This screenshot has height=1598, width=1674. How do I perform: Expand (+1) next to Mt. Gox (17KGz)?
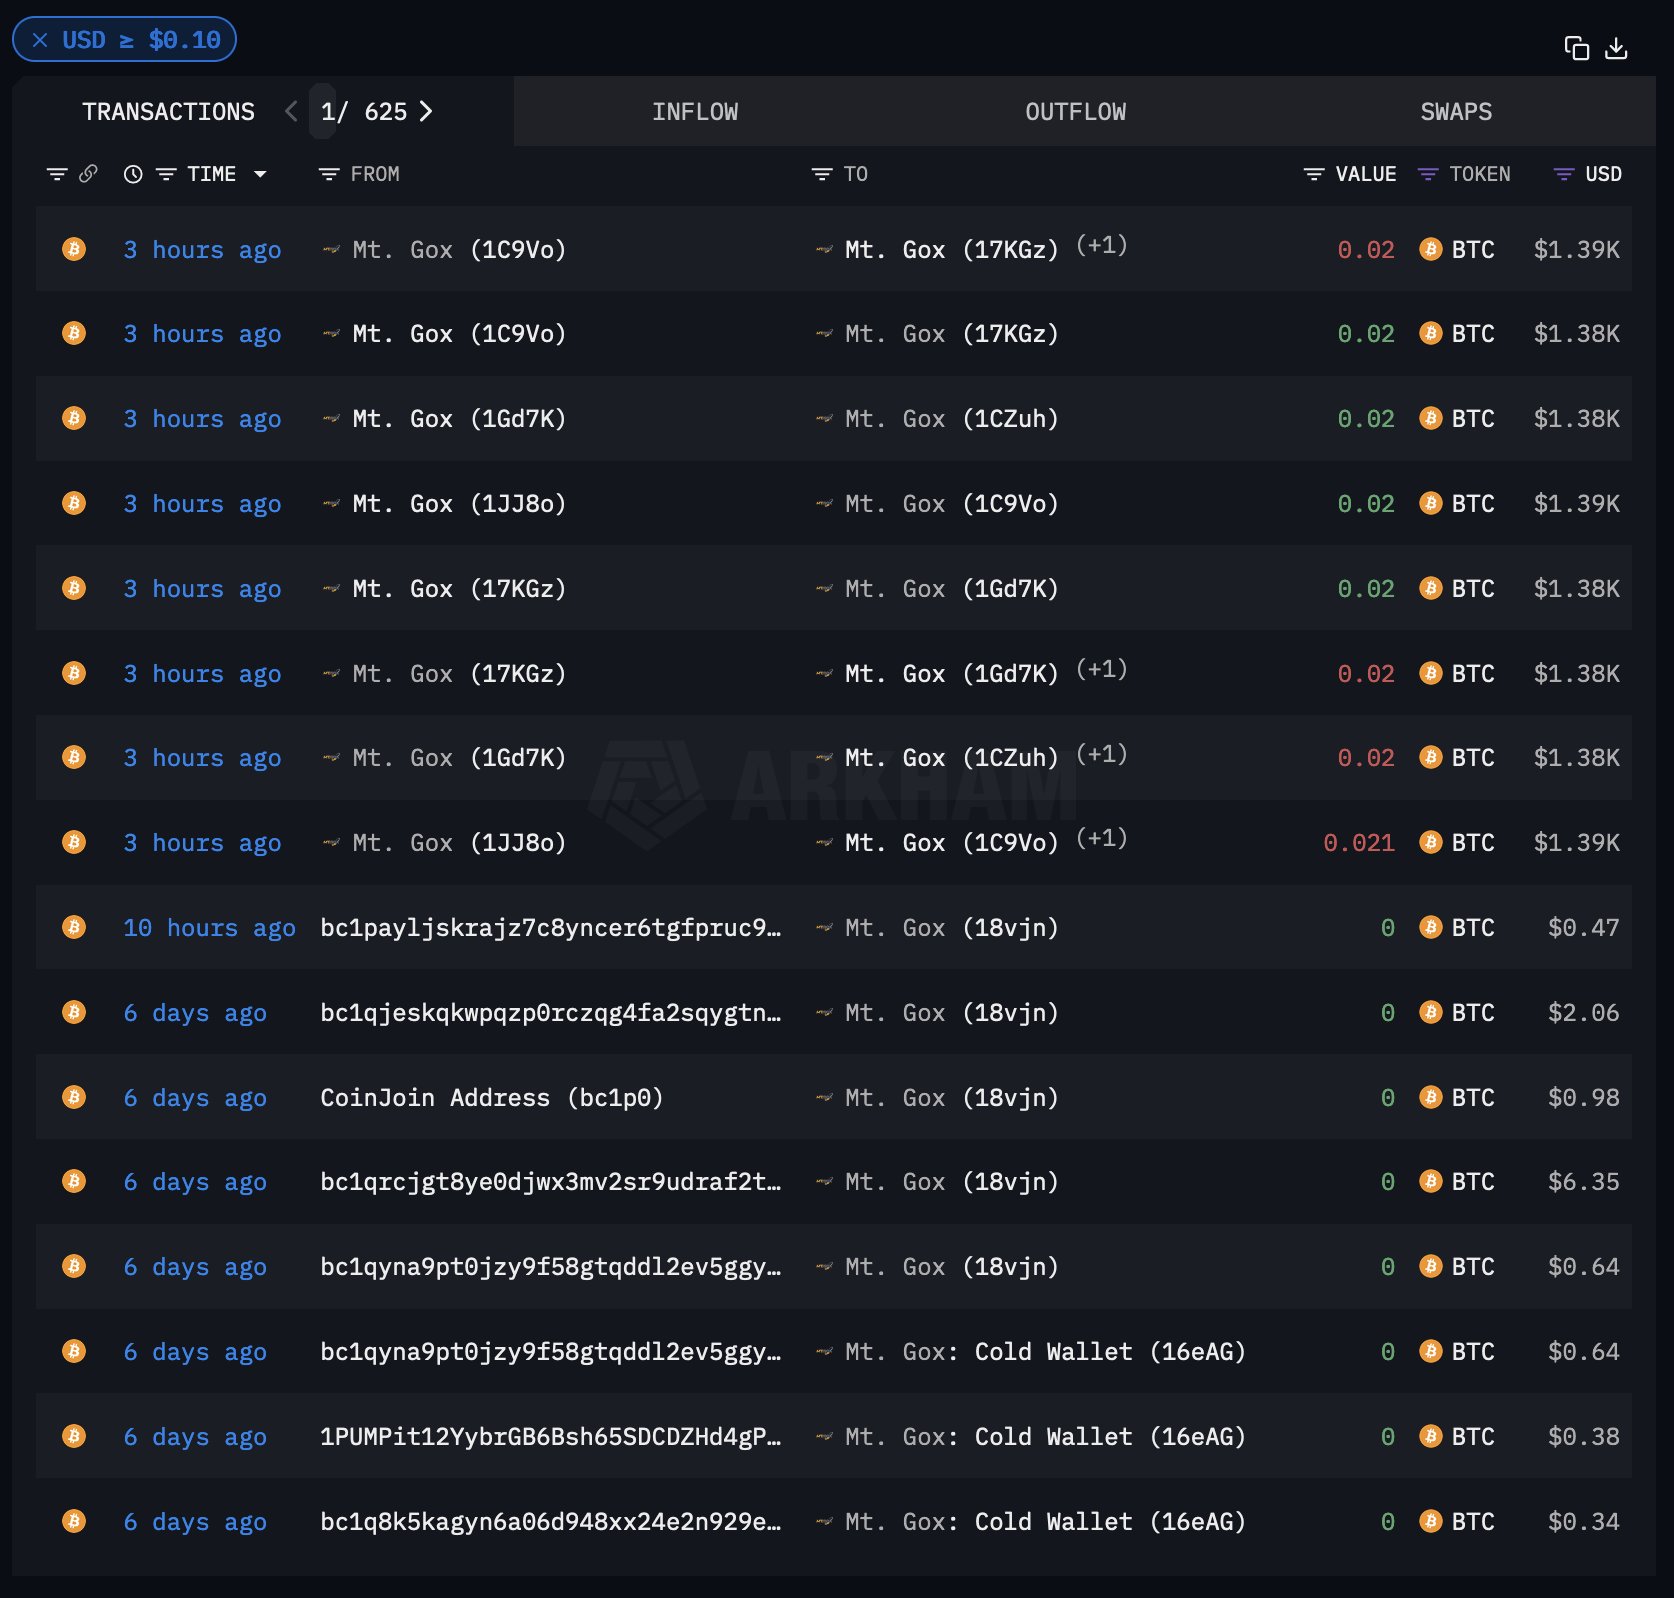click(1102, 245)
